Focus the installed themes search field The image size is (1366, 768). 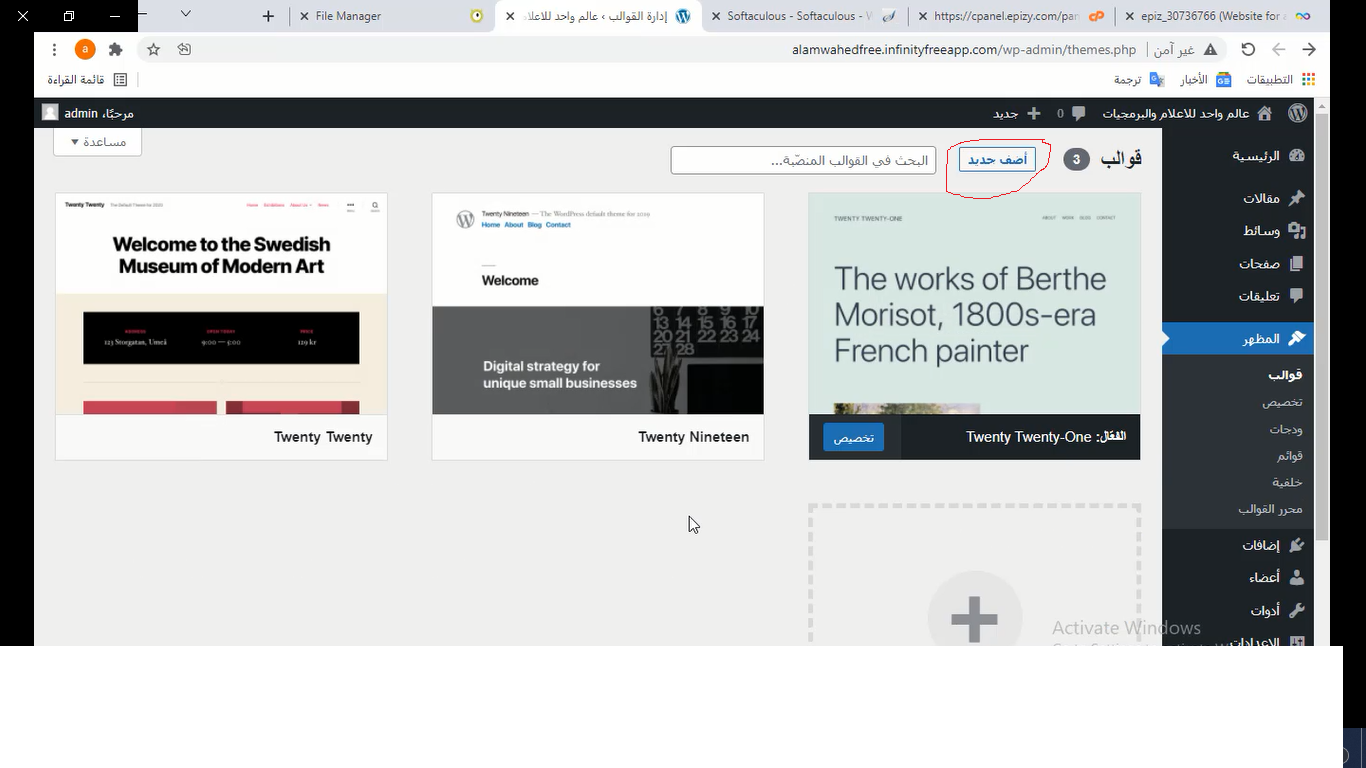pos(803,160)
